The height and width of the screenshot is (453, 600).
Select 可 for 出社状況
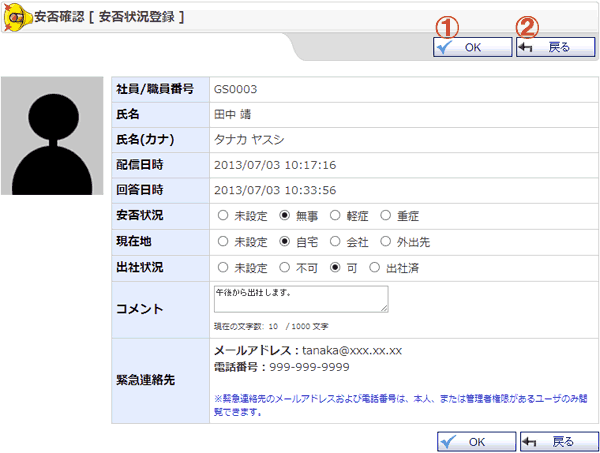[x=335, y=267]
